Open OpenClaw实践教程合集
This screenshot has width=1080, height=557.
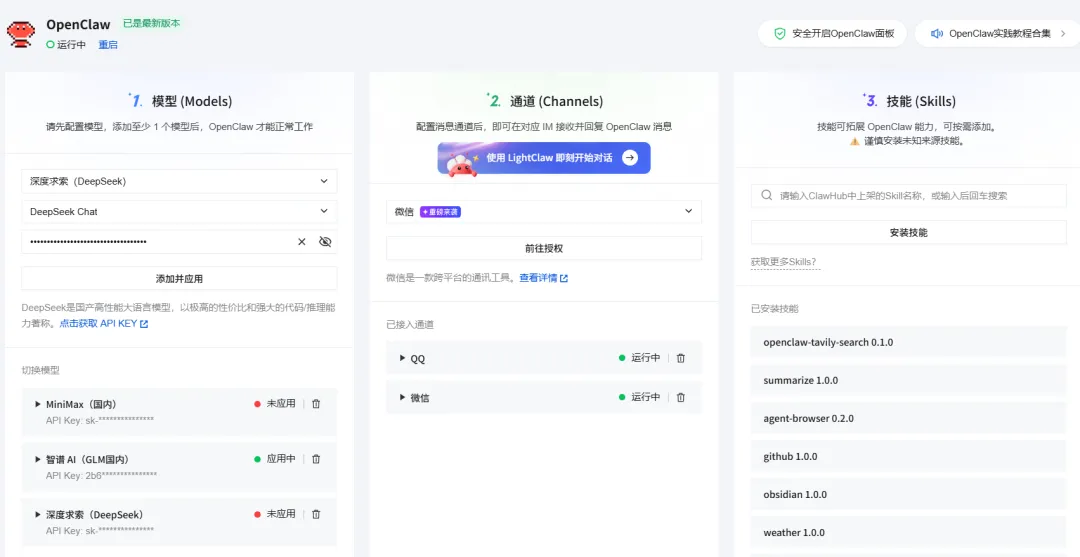[x=997, y=34]
